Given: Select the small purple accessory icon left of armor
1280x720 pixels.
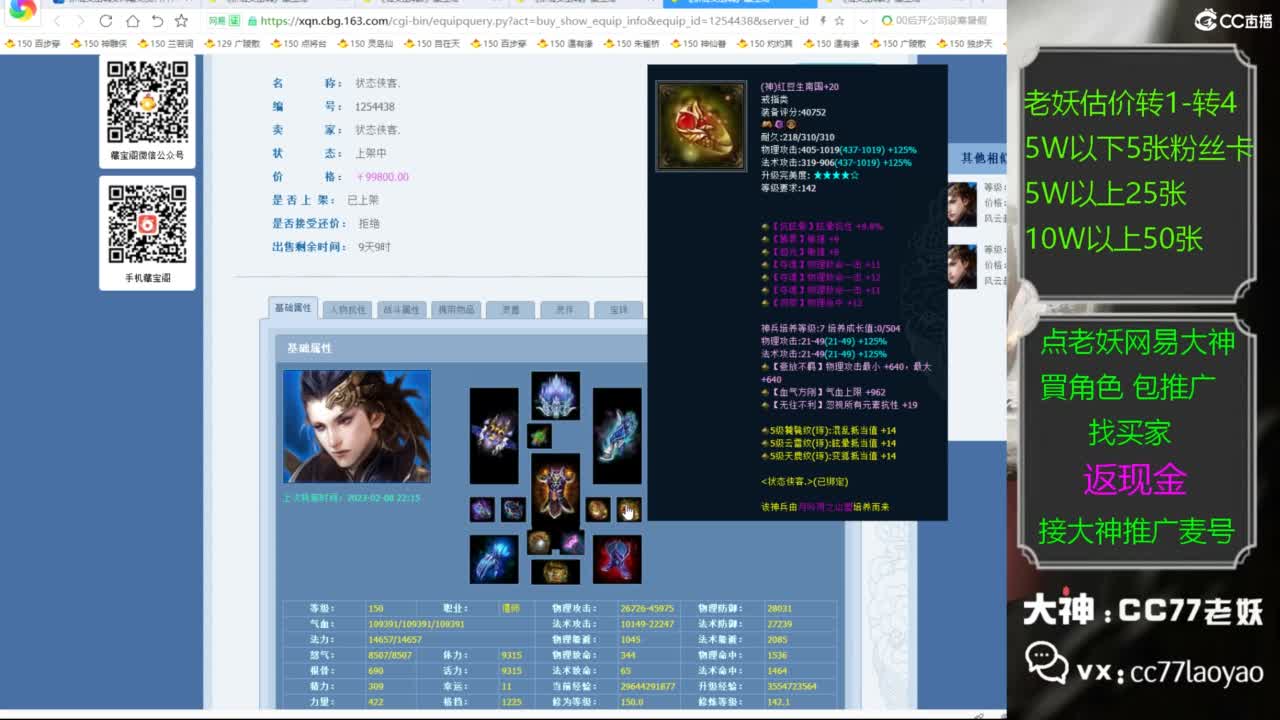Looking at the screenshot, I should point(482,510).
